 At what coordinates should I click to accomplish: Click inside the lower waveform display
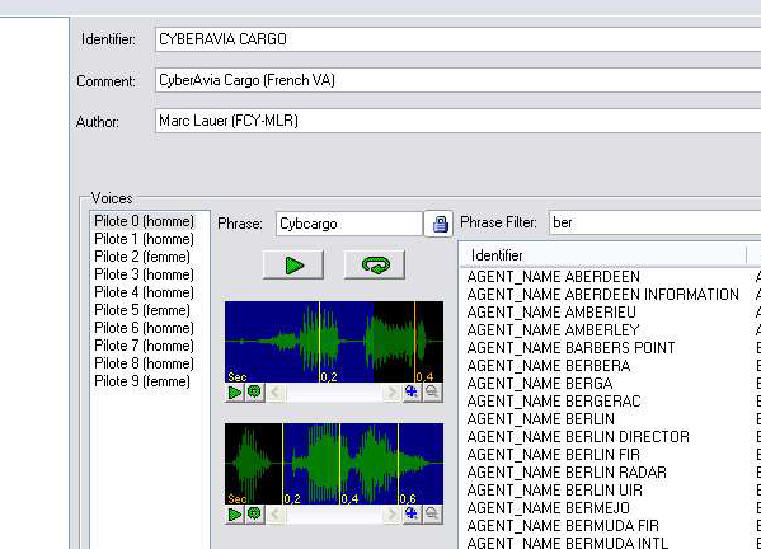[334, 464]
